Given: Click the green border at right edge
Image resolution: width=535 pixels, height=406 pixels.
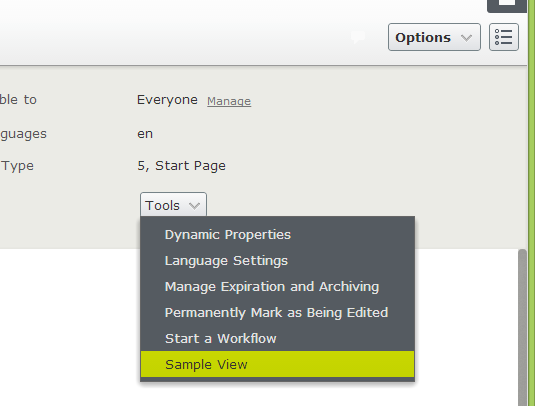Looking at the screenshot, I should click(x=532, y=203).
